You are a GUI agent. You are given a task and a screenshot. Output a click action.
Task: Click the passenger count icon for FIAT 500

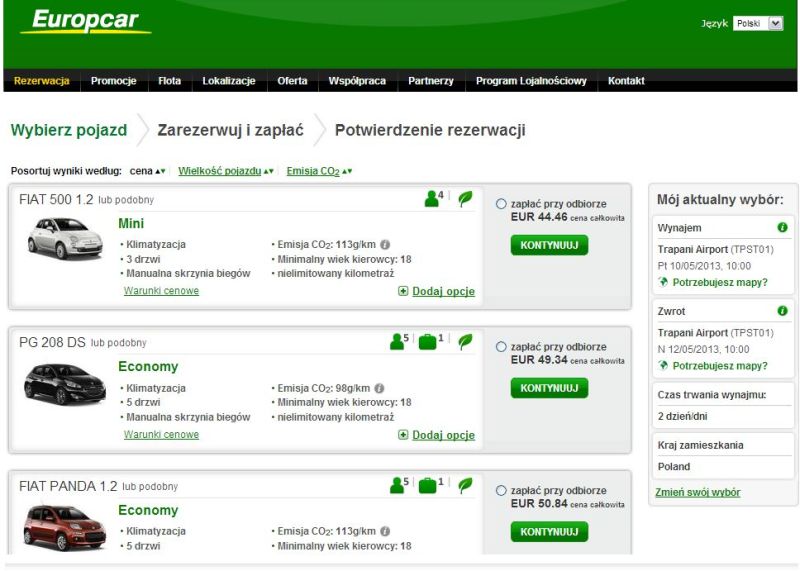434,198
